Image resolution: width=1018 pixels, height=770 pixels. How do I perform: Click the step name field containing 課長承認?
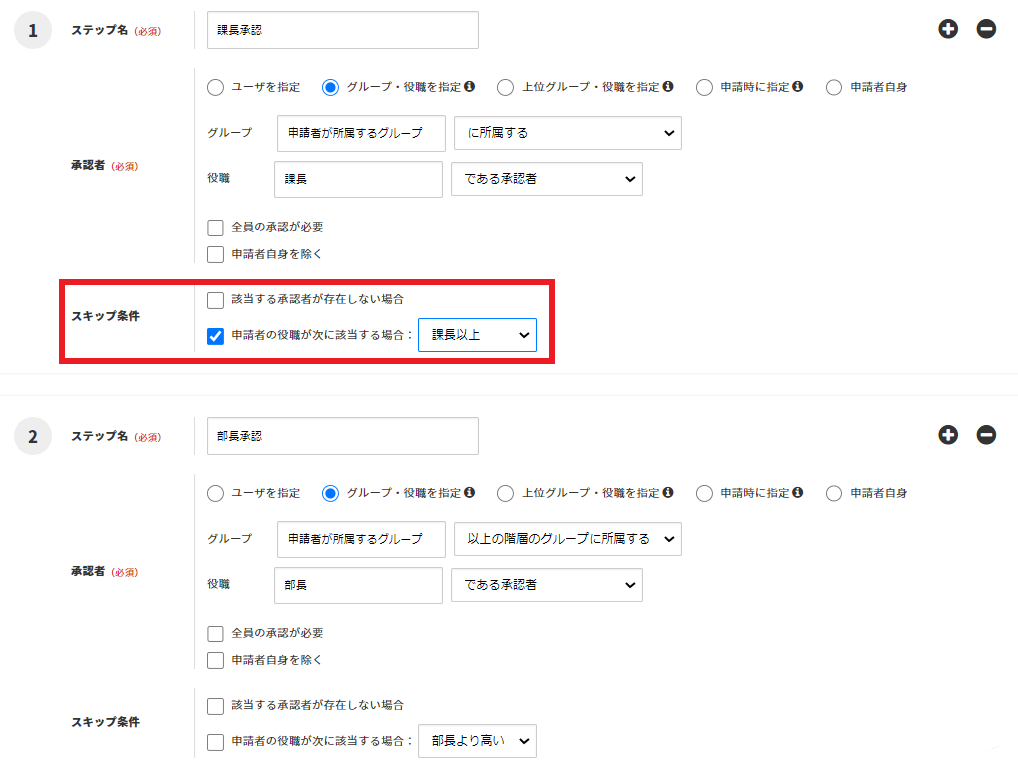pyautogui.click(x=342, y=30)
